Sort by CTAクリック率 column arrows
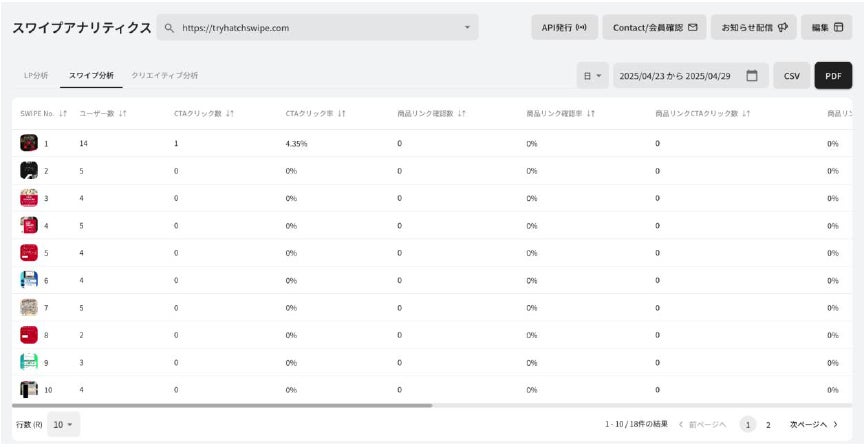 click(342, 114)
